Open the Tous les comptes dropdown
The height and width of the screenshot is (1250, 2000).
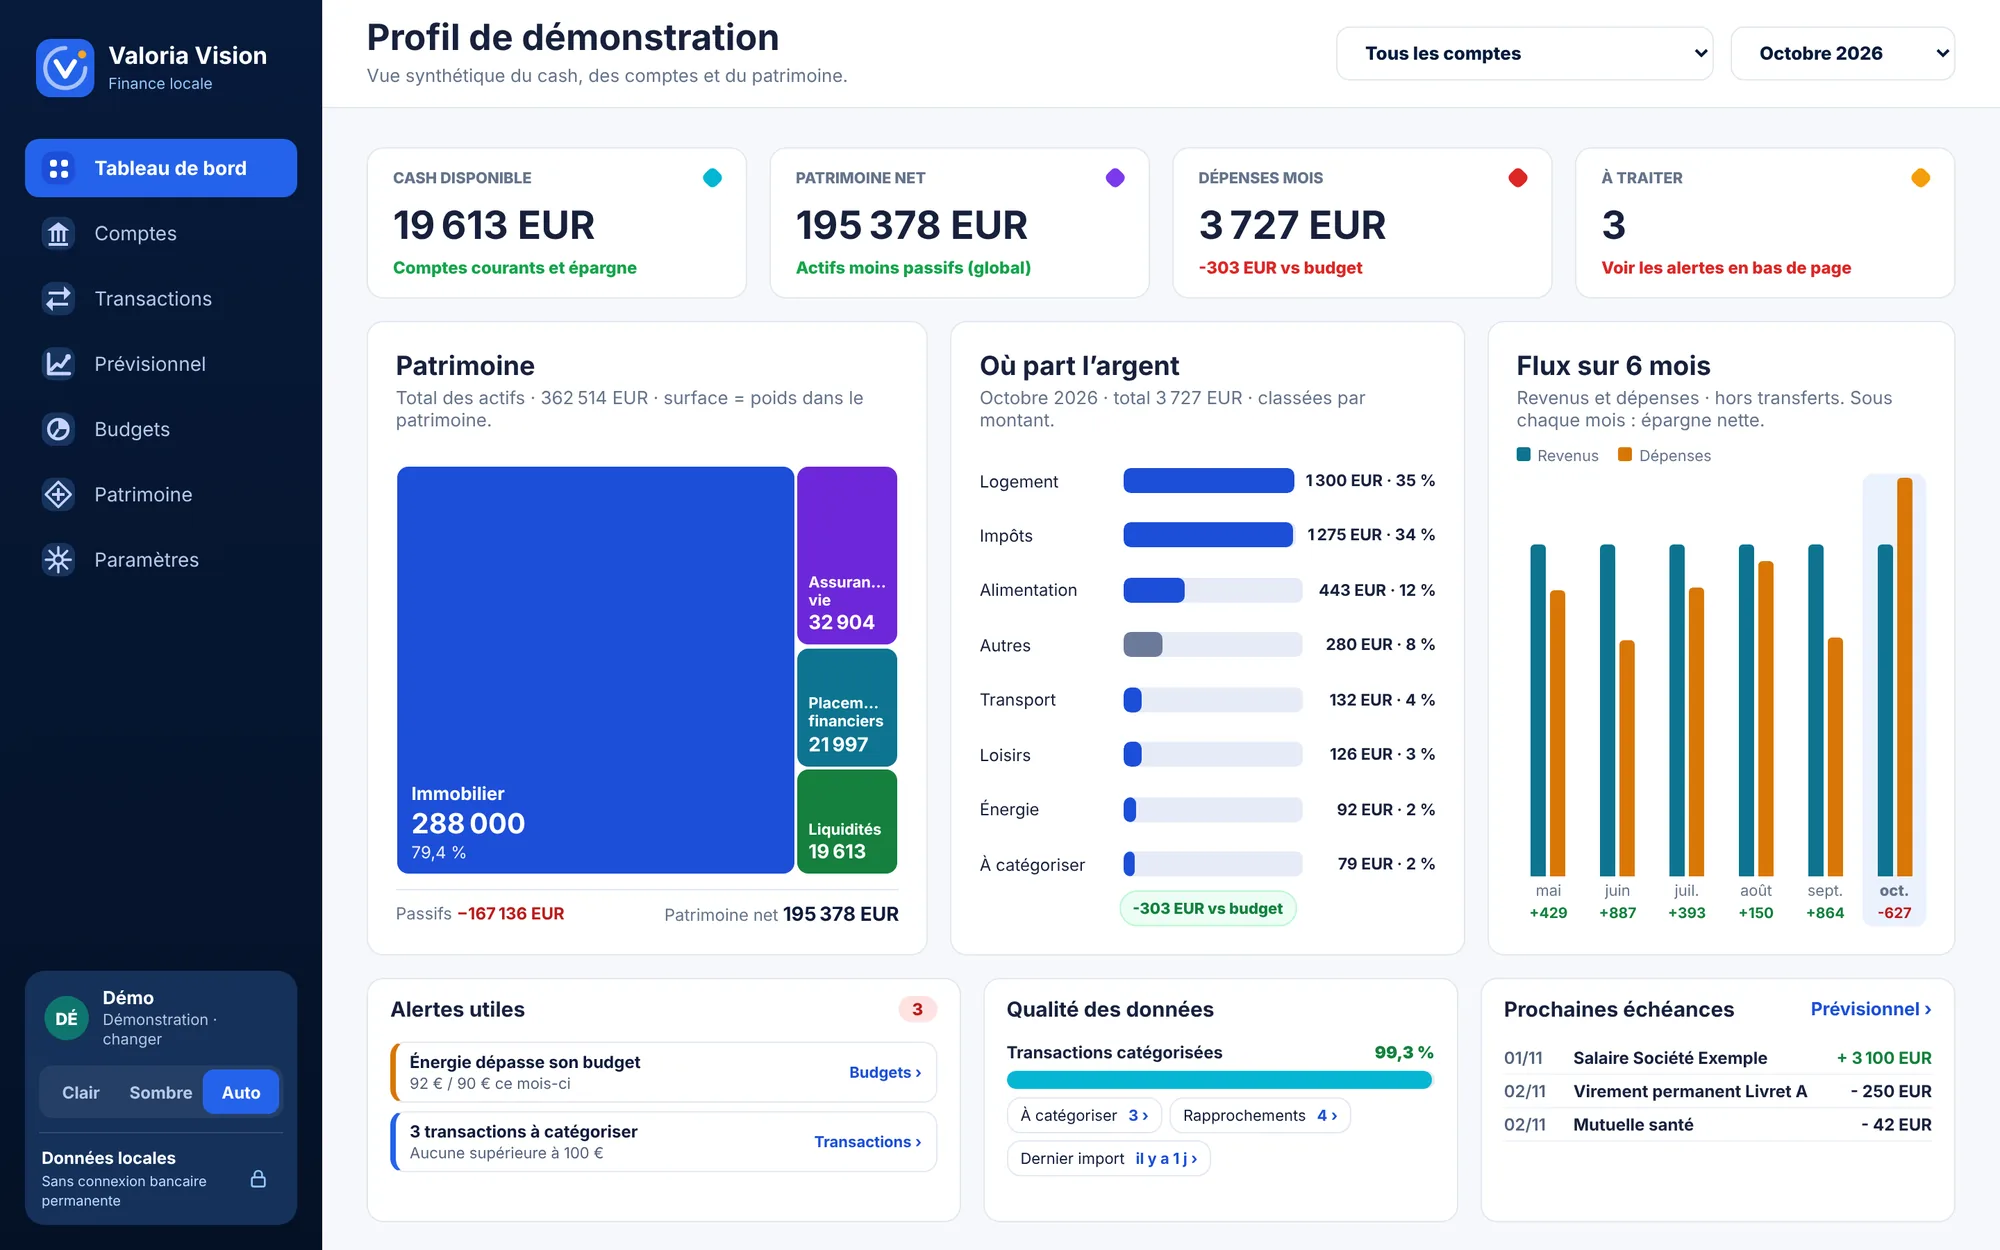tap(1524, 53)
